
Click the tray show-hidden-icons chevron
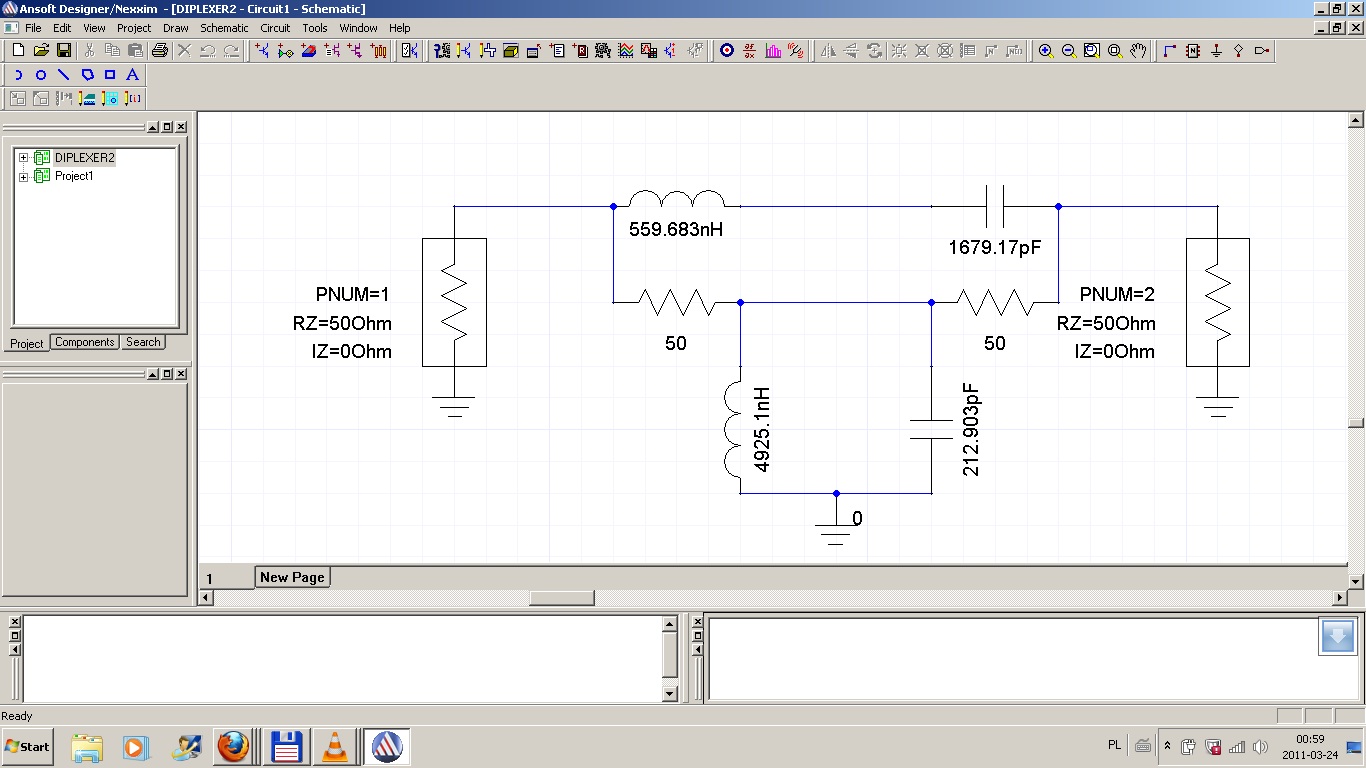(1166, 746)
